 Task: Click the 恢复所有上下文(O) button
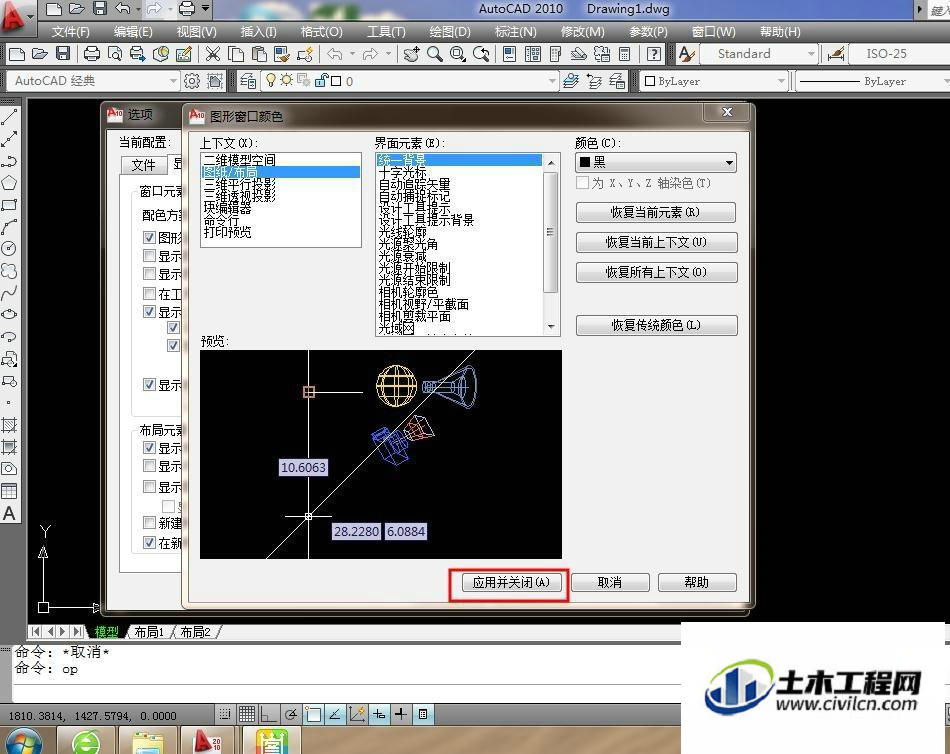[656, 272]
